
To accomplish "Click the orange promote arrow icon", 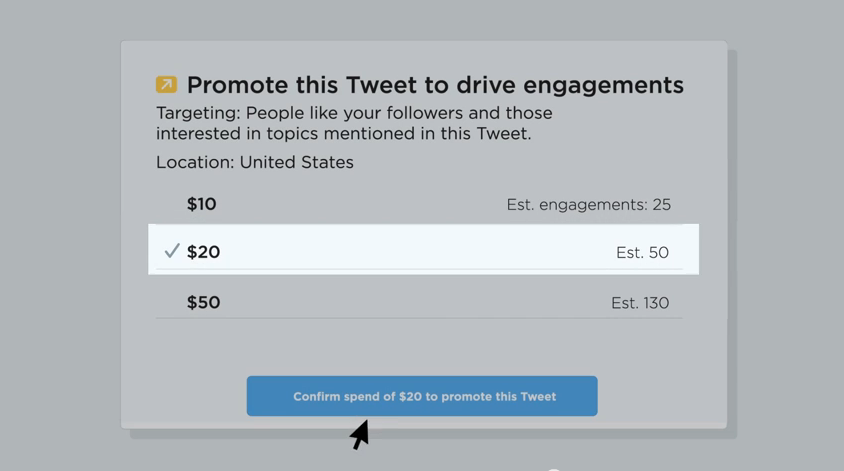I will coord(166,85).
